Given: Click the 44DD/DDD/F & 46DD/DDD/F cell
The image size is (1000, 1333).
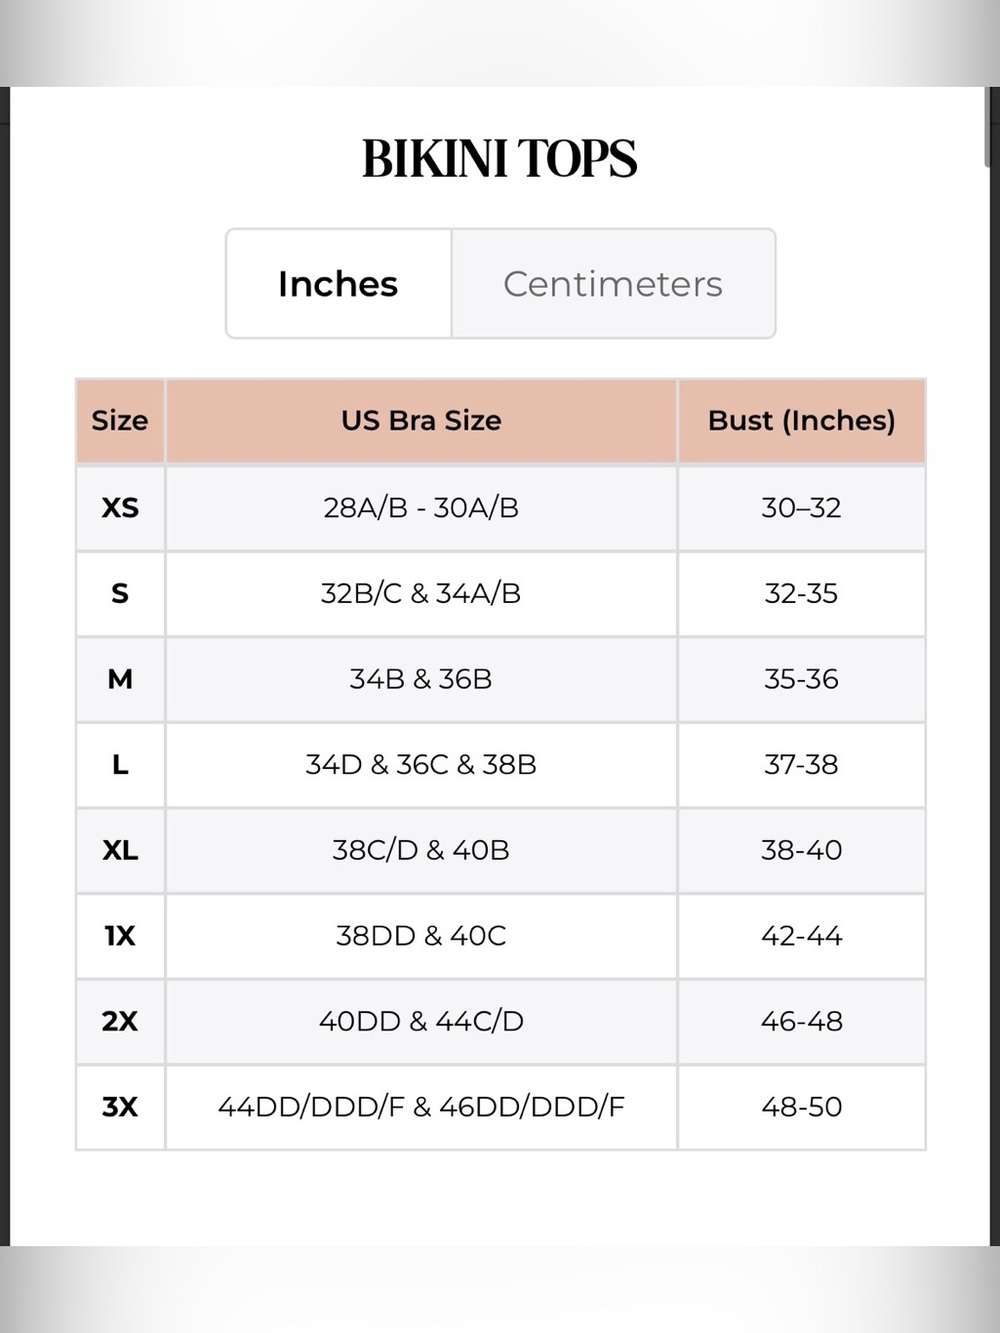Looking at the screenshot, I should coord(421,1107).
